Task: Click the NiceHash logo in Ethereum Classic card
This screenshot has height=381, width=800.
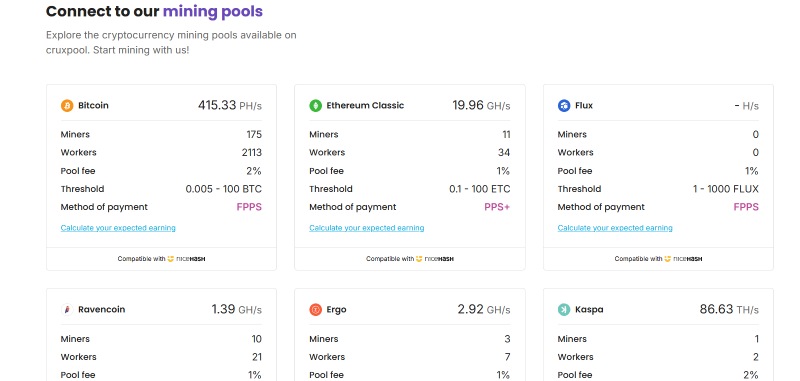Action: (435, 259)
